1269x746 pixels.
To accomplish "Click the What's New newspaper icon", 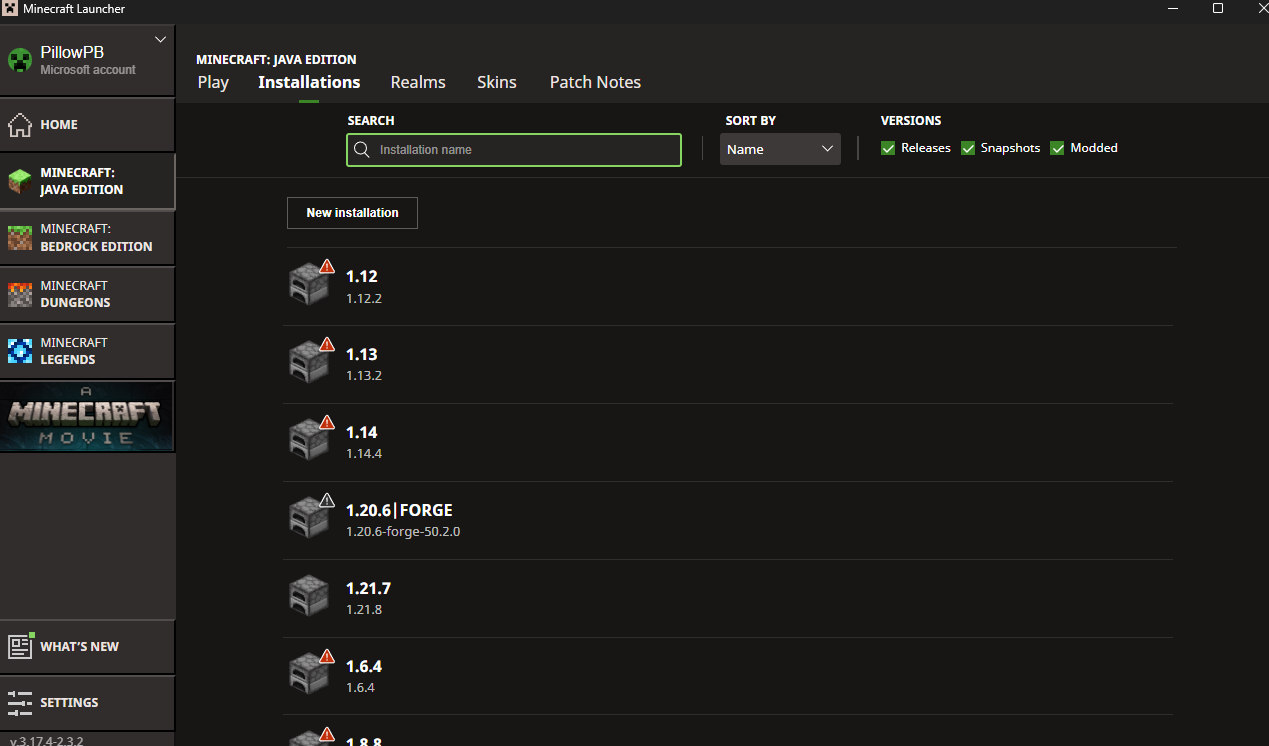I will point(20,646).
